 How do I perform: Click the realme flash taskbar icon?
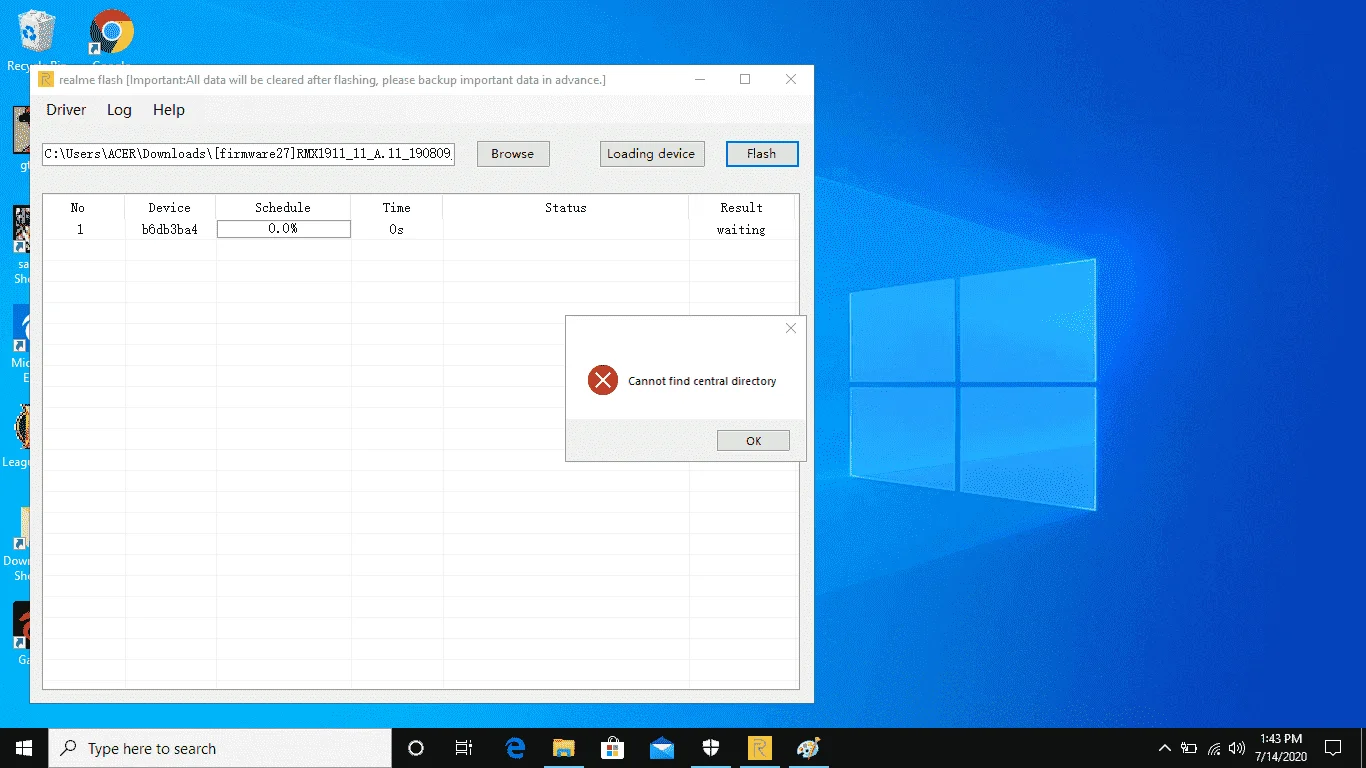(759, 748)
